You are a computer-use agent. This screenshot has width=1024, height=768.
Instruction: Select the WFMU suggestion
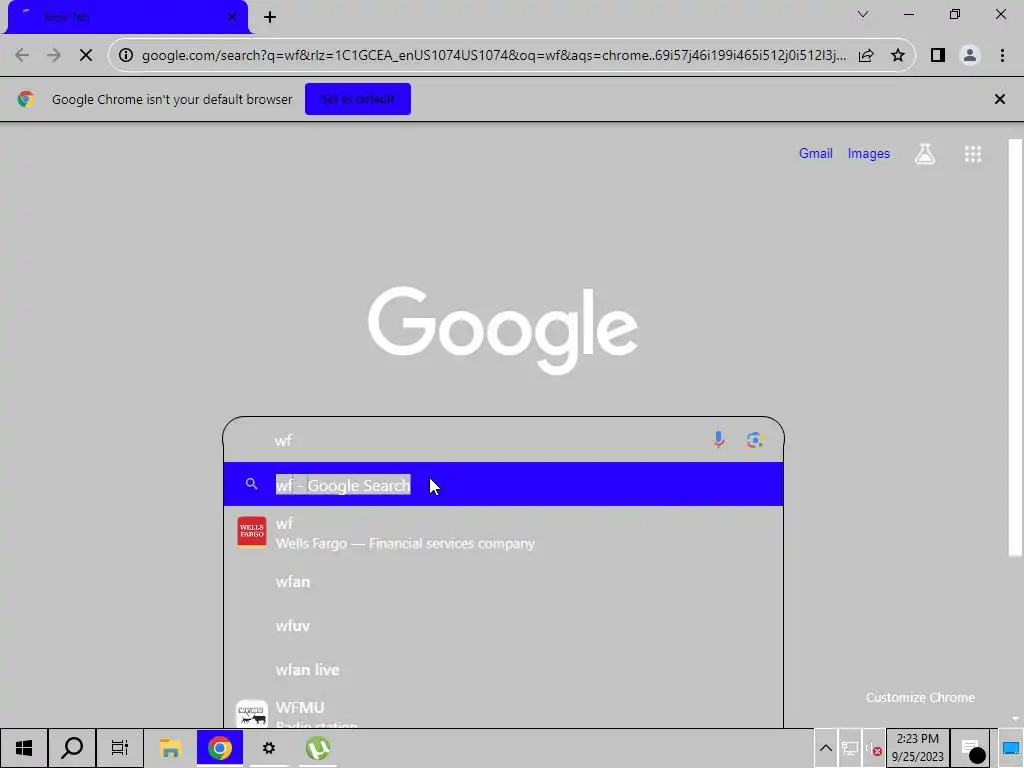(x=504, y=712)
